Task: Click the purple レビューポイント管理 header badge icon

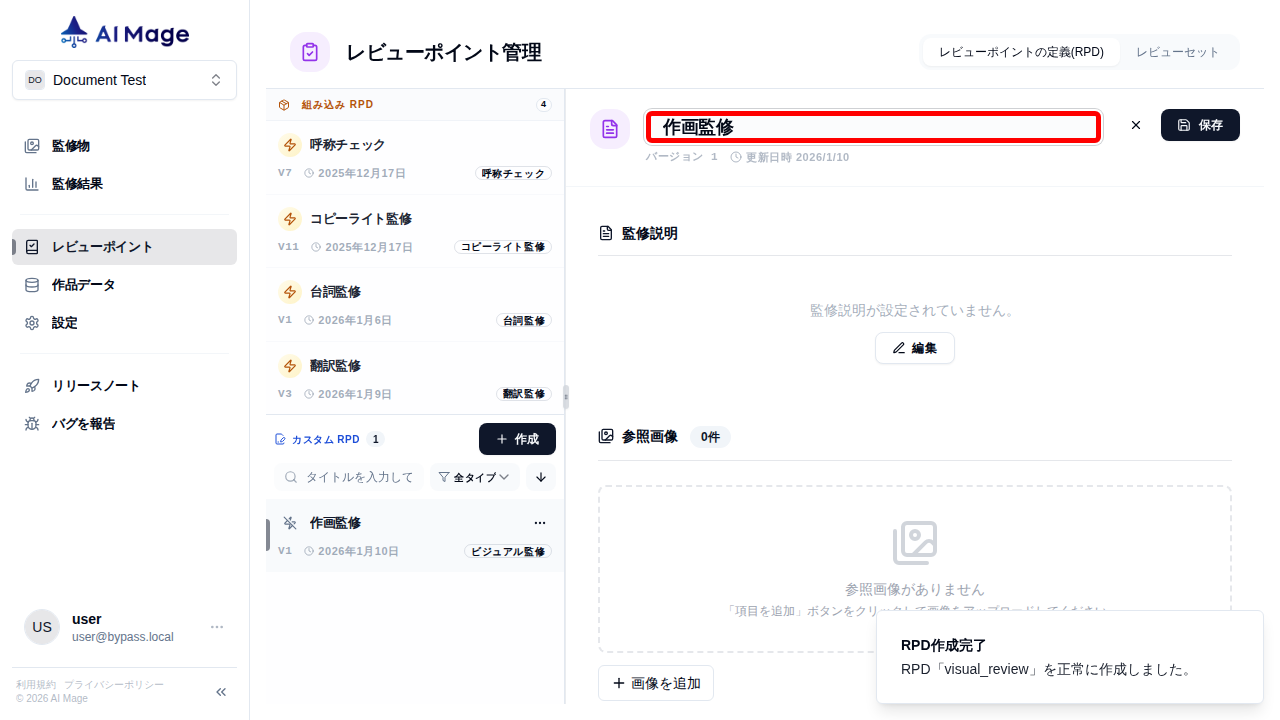Action: click(310, 52)
